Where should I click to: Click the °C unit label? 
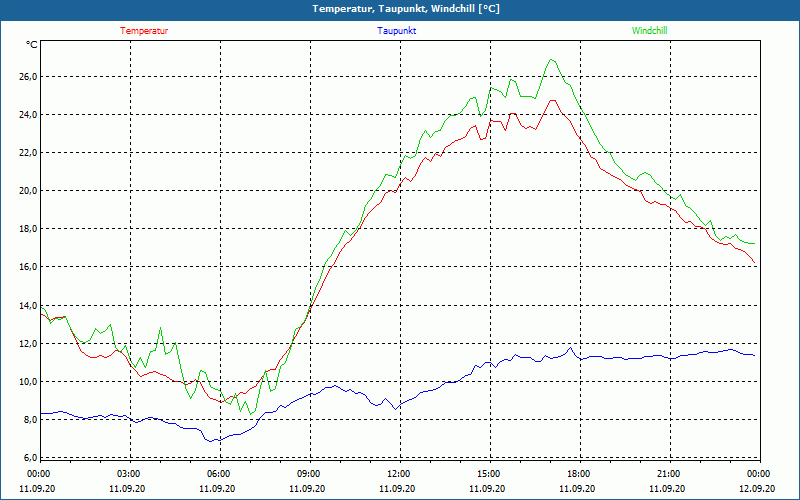tap(32, 45)
